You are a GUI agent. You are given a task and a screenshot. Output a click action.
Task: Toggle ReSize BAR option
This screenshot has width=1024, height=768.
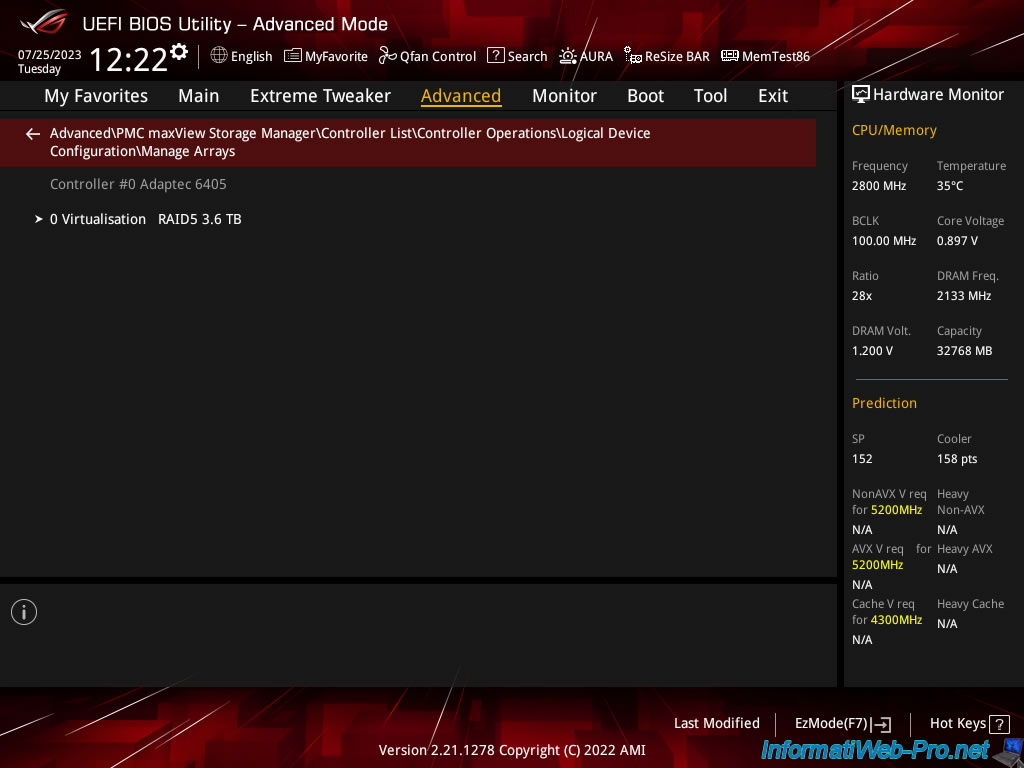click(x=667, y=56)
